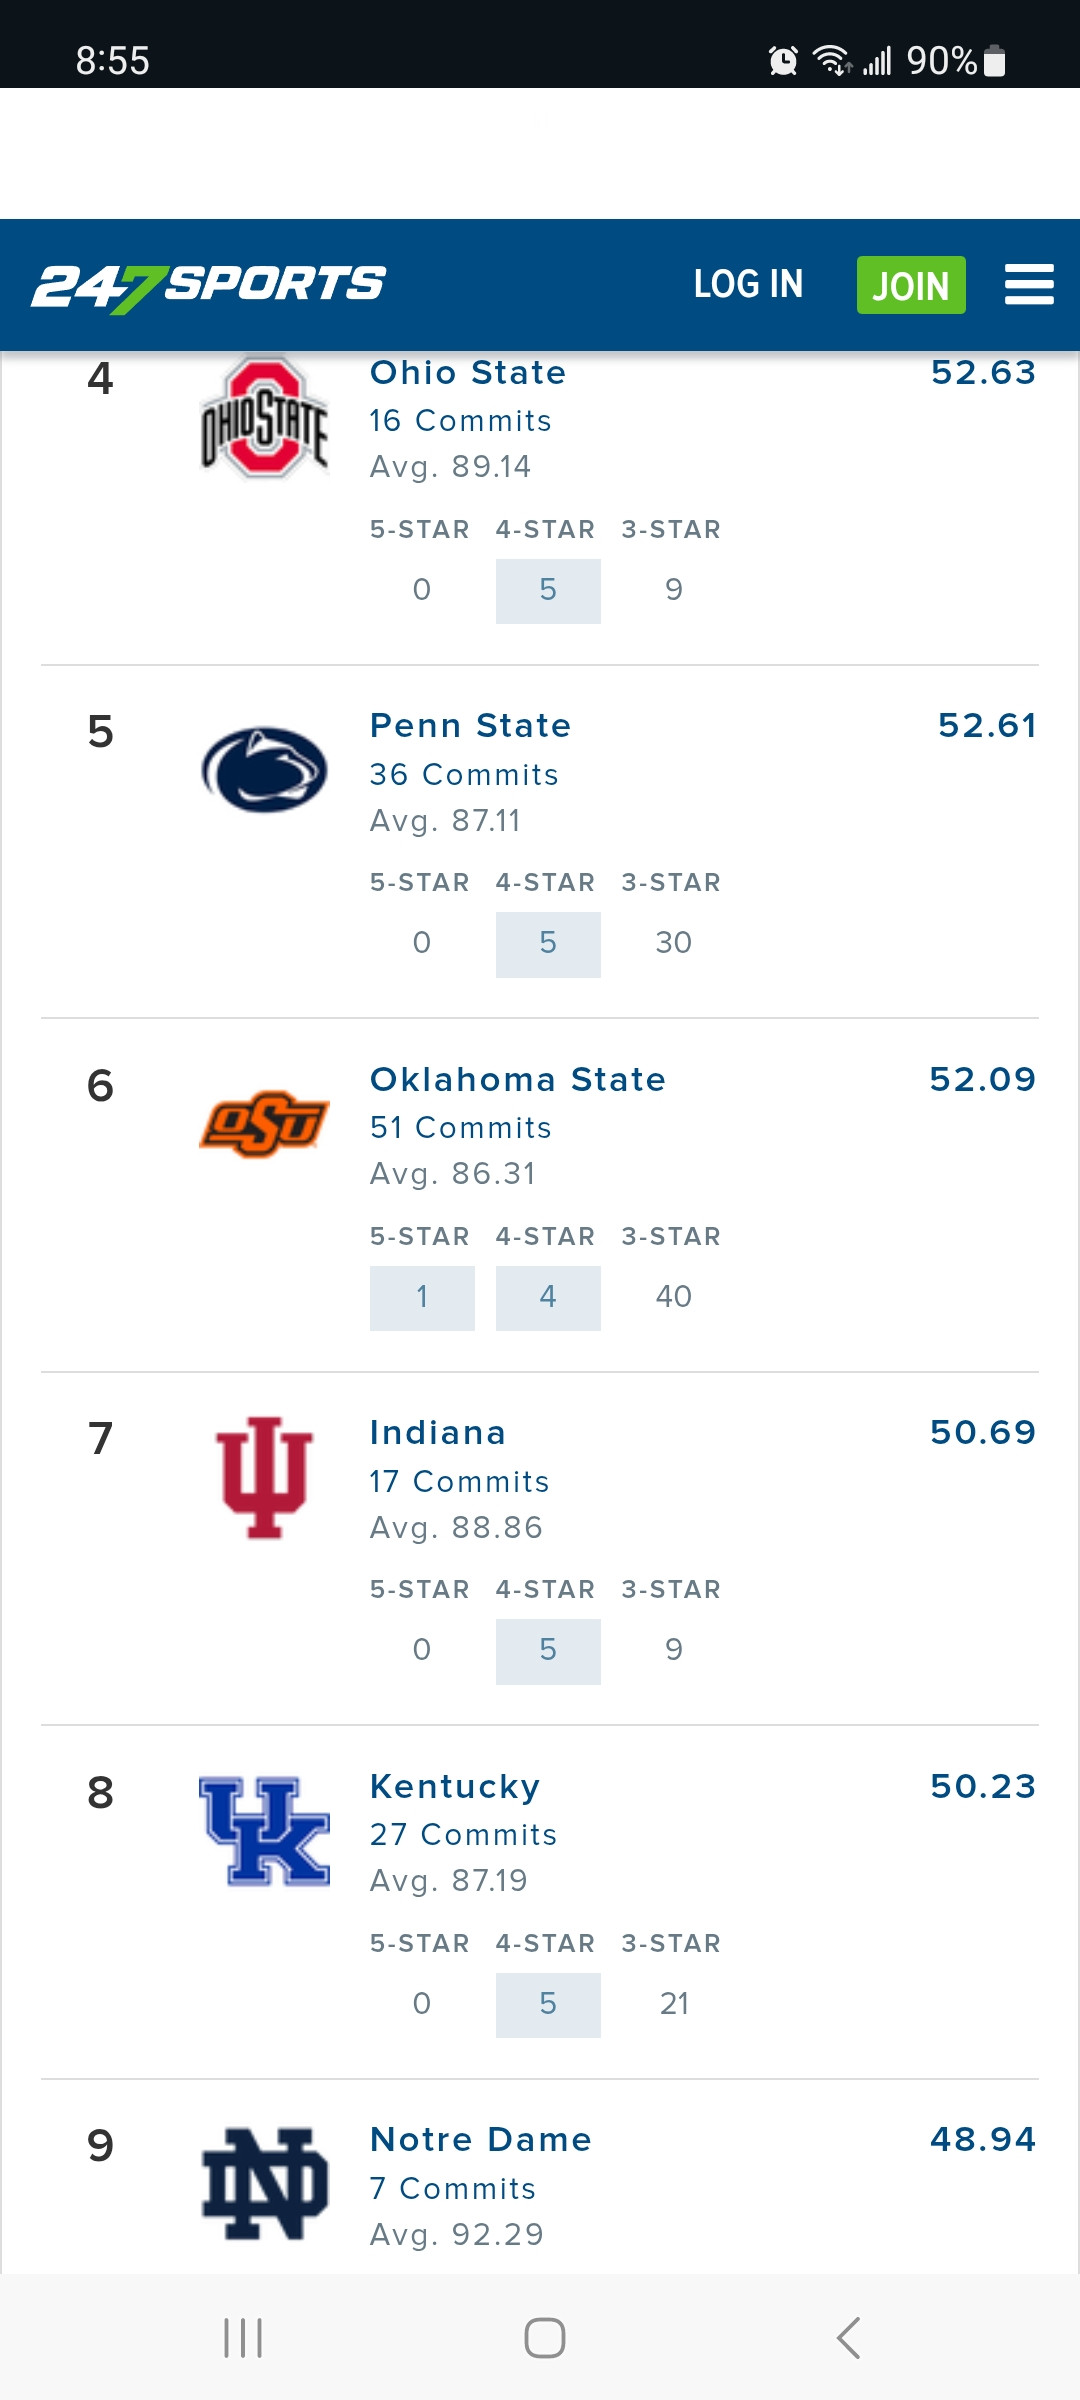Viewport: 1080px width, 2400px height.
Task: Open the Notre Dame team name link
Action: (481, 2140)
